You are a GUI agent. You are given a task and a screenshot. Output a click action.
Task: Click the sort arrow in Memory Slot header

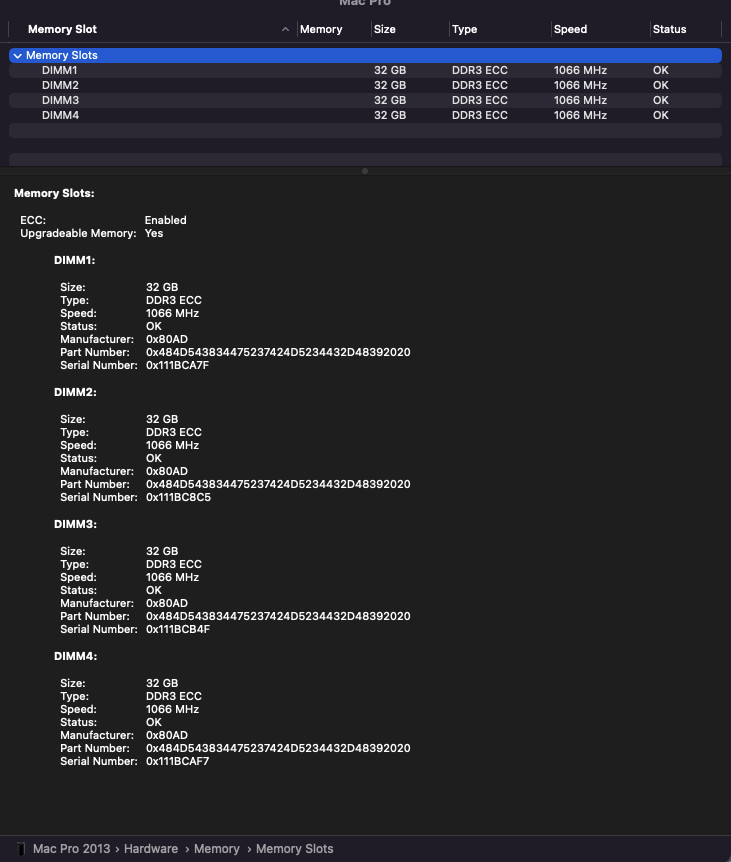coord(286,30)
